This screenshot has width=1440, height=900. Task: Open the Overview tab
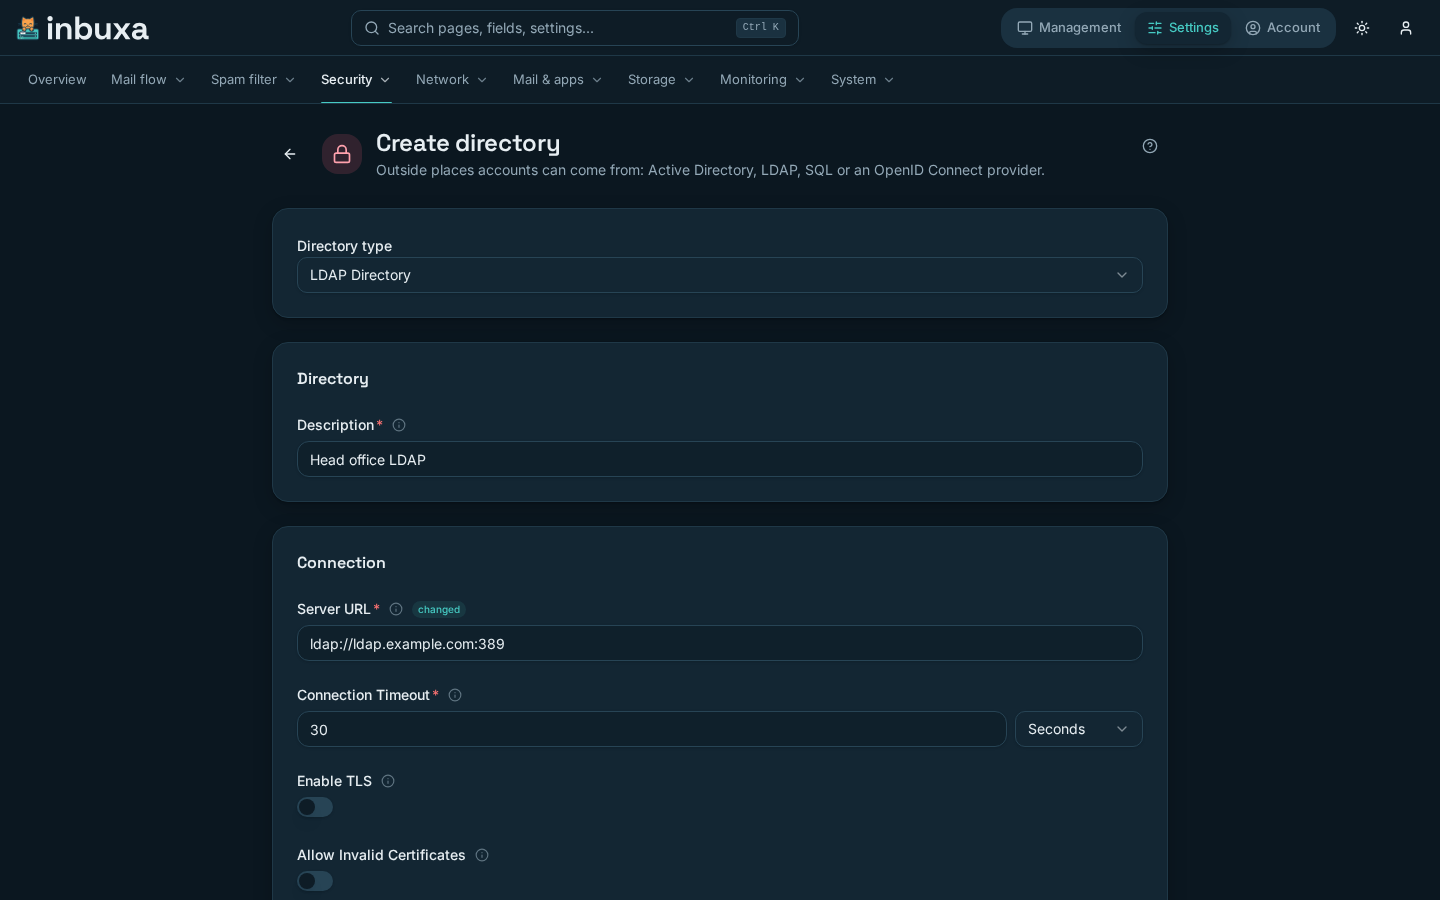point(57,80)
